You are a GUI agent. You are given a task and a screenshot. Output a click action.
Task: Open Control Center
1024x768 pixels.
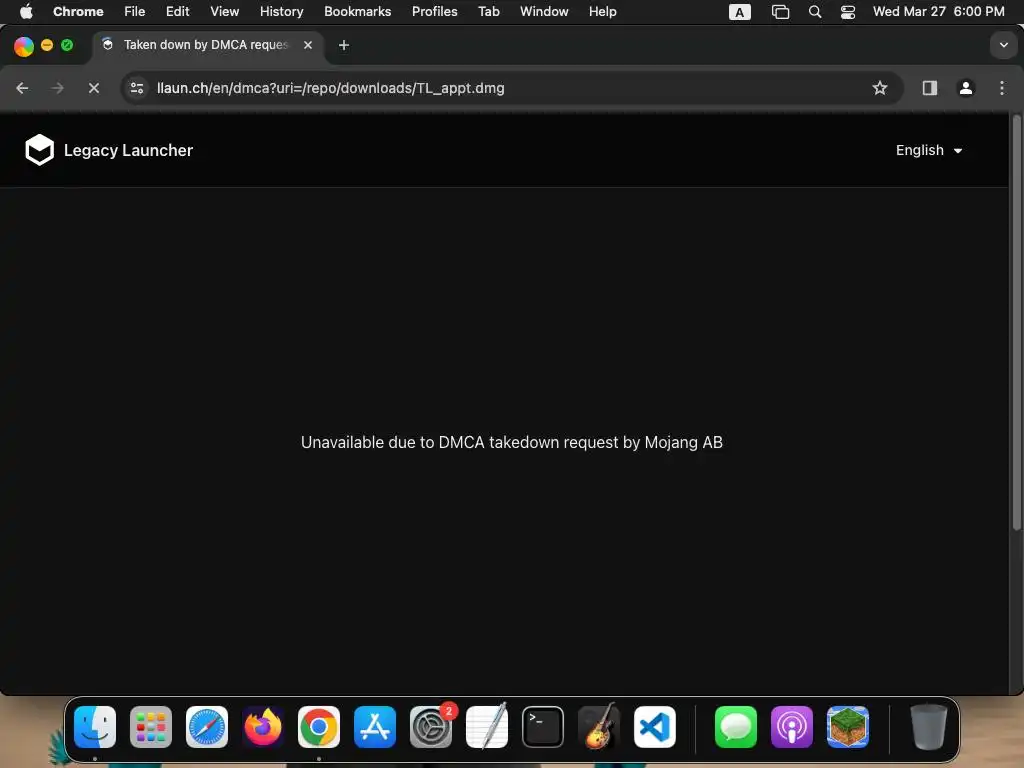(x=848, y=12)
